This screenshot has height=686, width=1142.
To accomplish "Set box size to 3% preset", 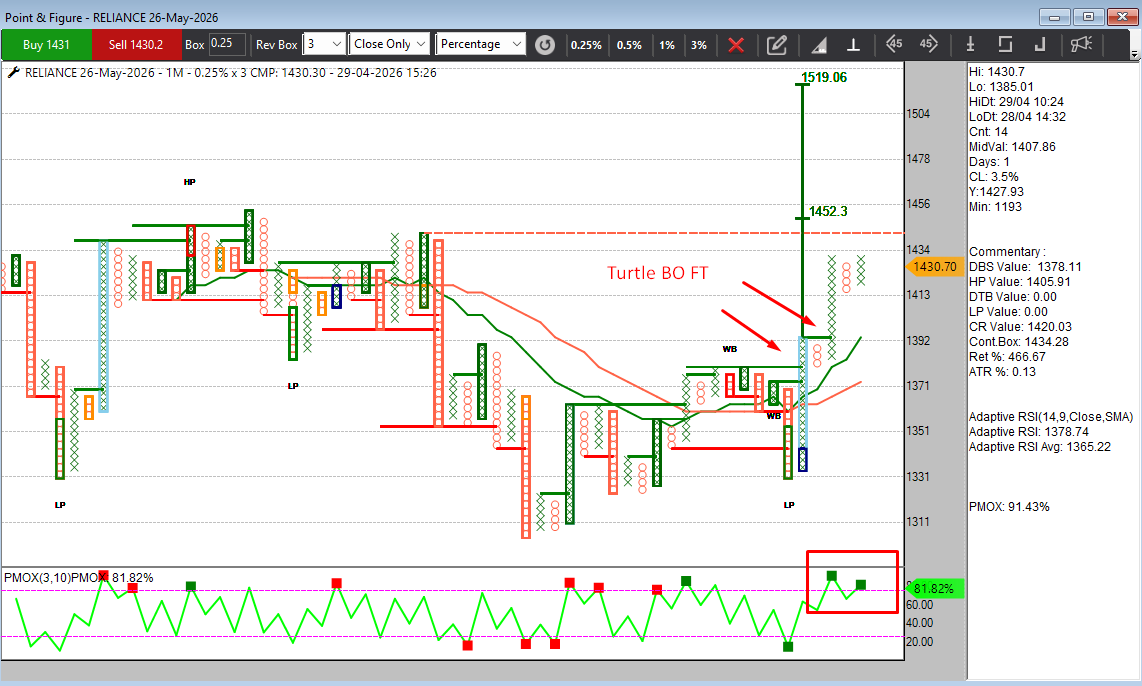I will 699,45.
